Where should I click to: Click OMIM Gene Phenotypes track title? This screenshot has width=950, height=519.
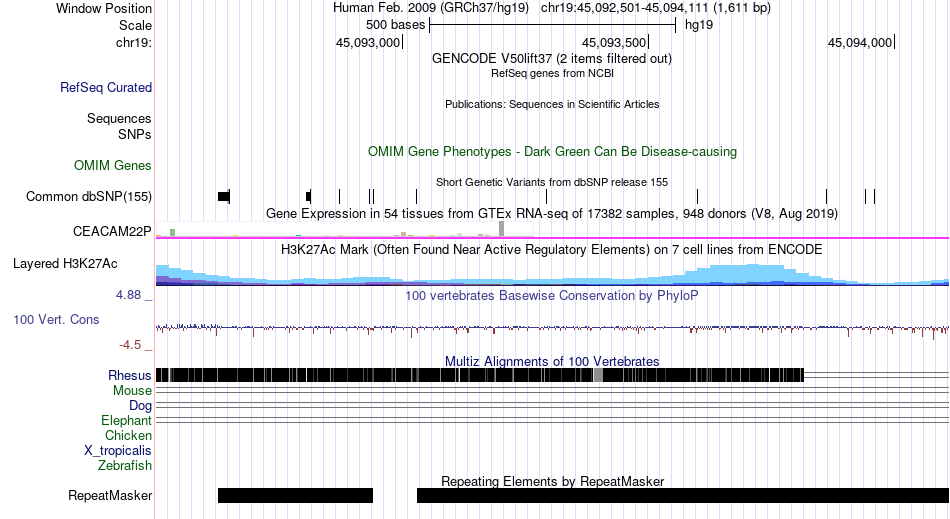coord(552,151)
